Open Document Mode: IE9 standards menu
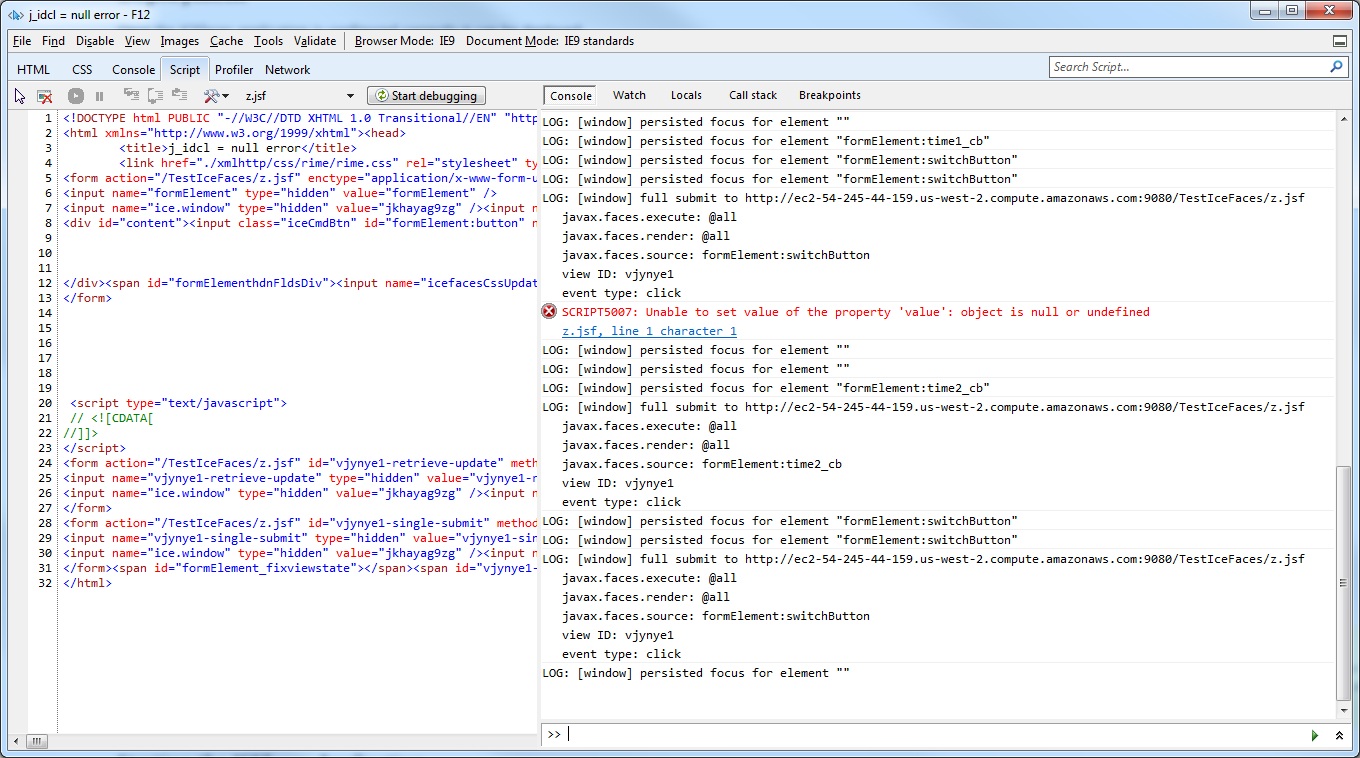 coord(550,41)
